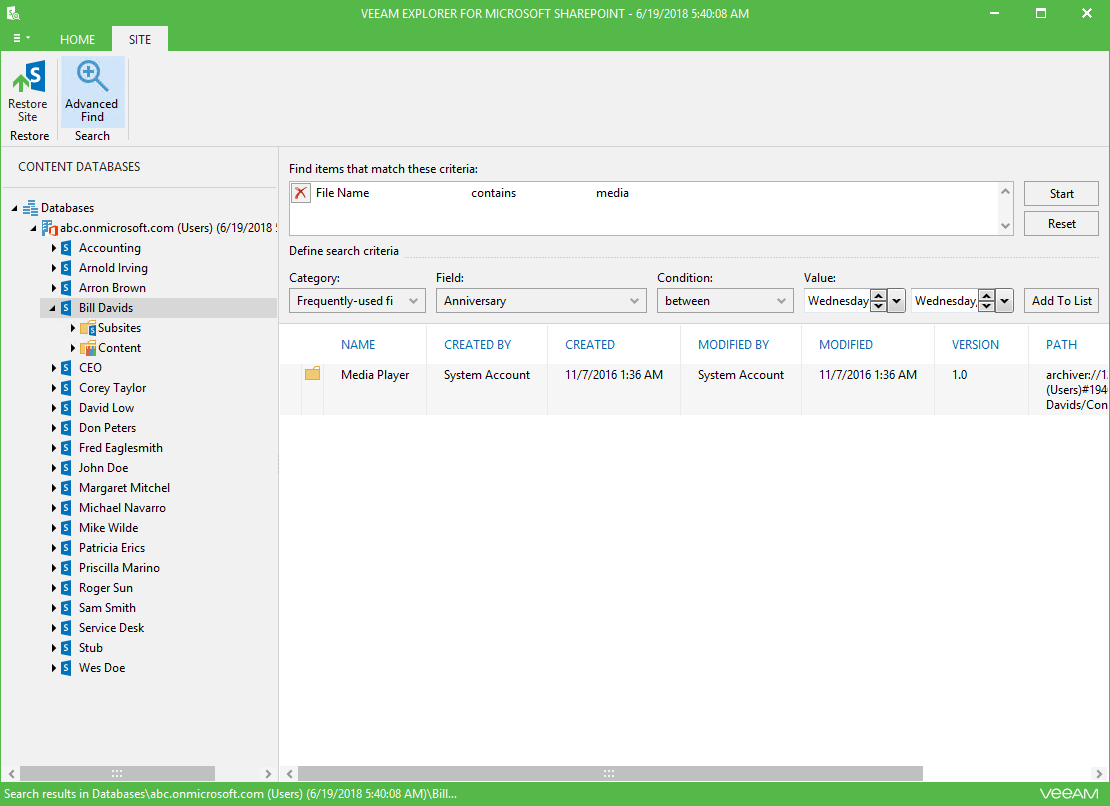Click the 'media' criterion value text
Image resolution: width=1110 pixels, height=806 pixels.
tap(612, 192)
